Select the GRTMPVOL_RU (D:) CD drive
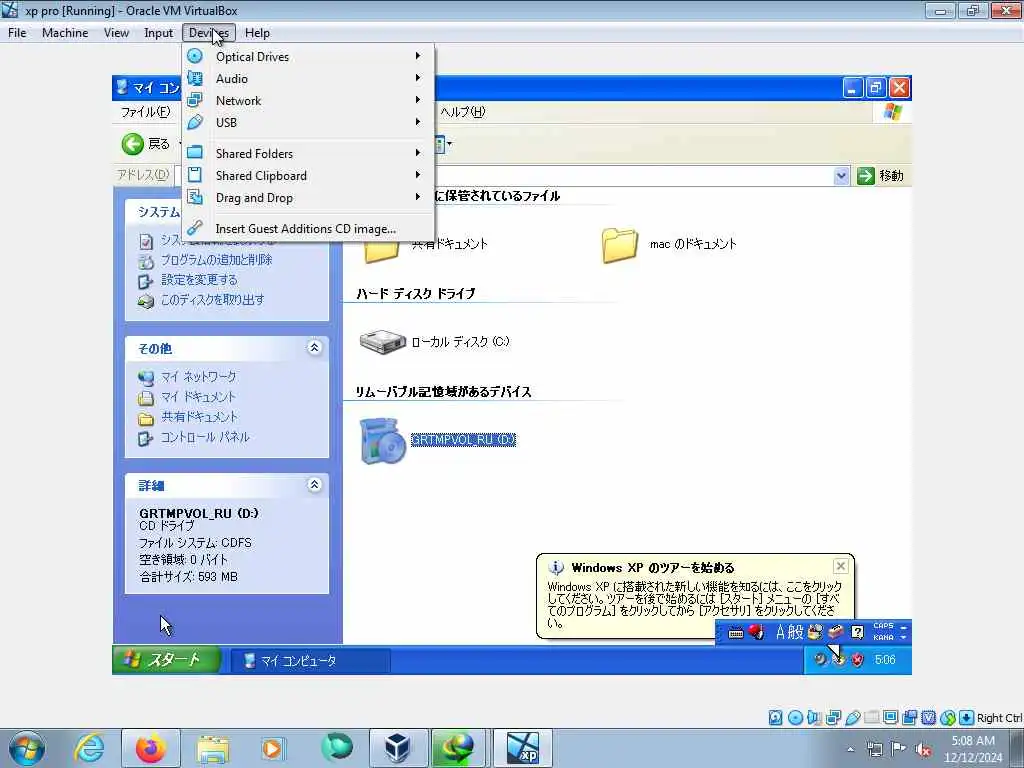 [x=438, y=440]
